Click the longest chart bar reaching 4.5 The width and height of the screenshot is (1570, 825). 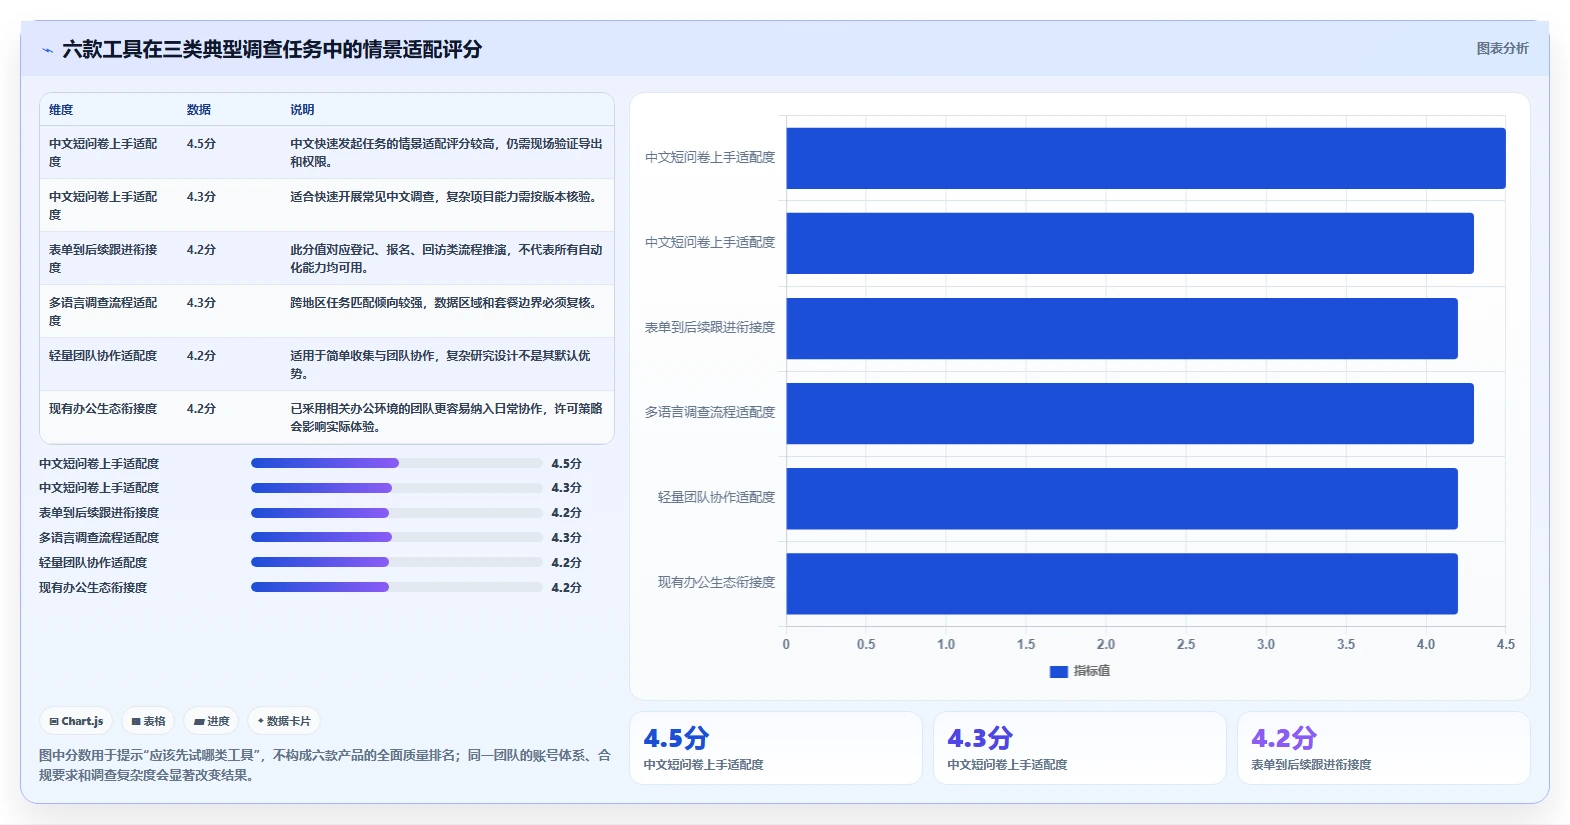(x=1145, y=158)
